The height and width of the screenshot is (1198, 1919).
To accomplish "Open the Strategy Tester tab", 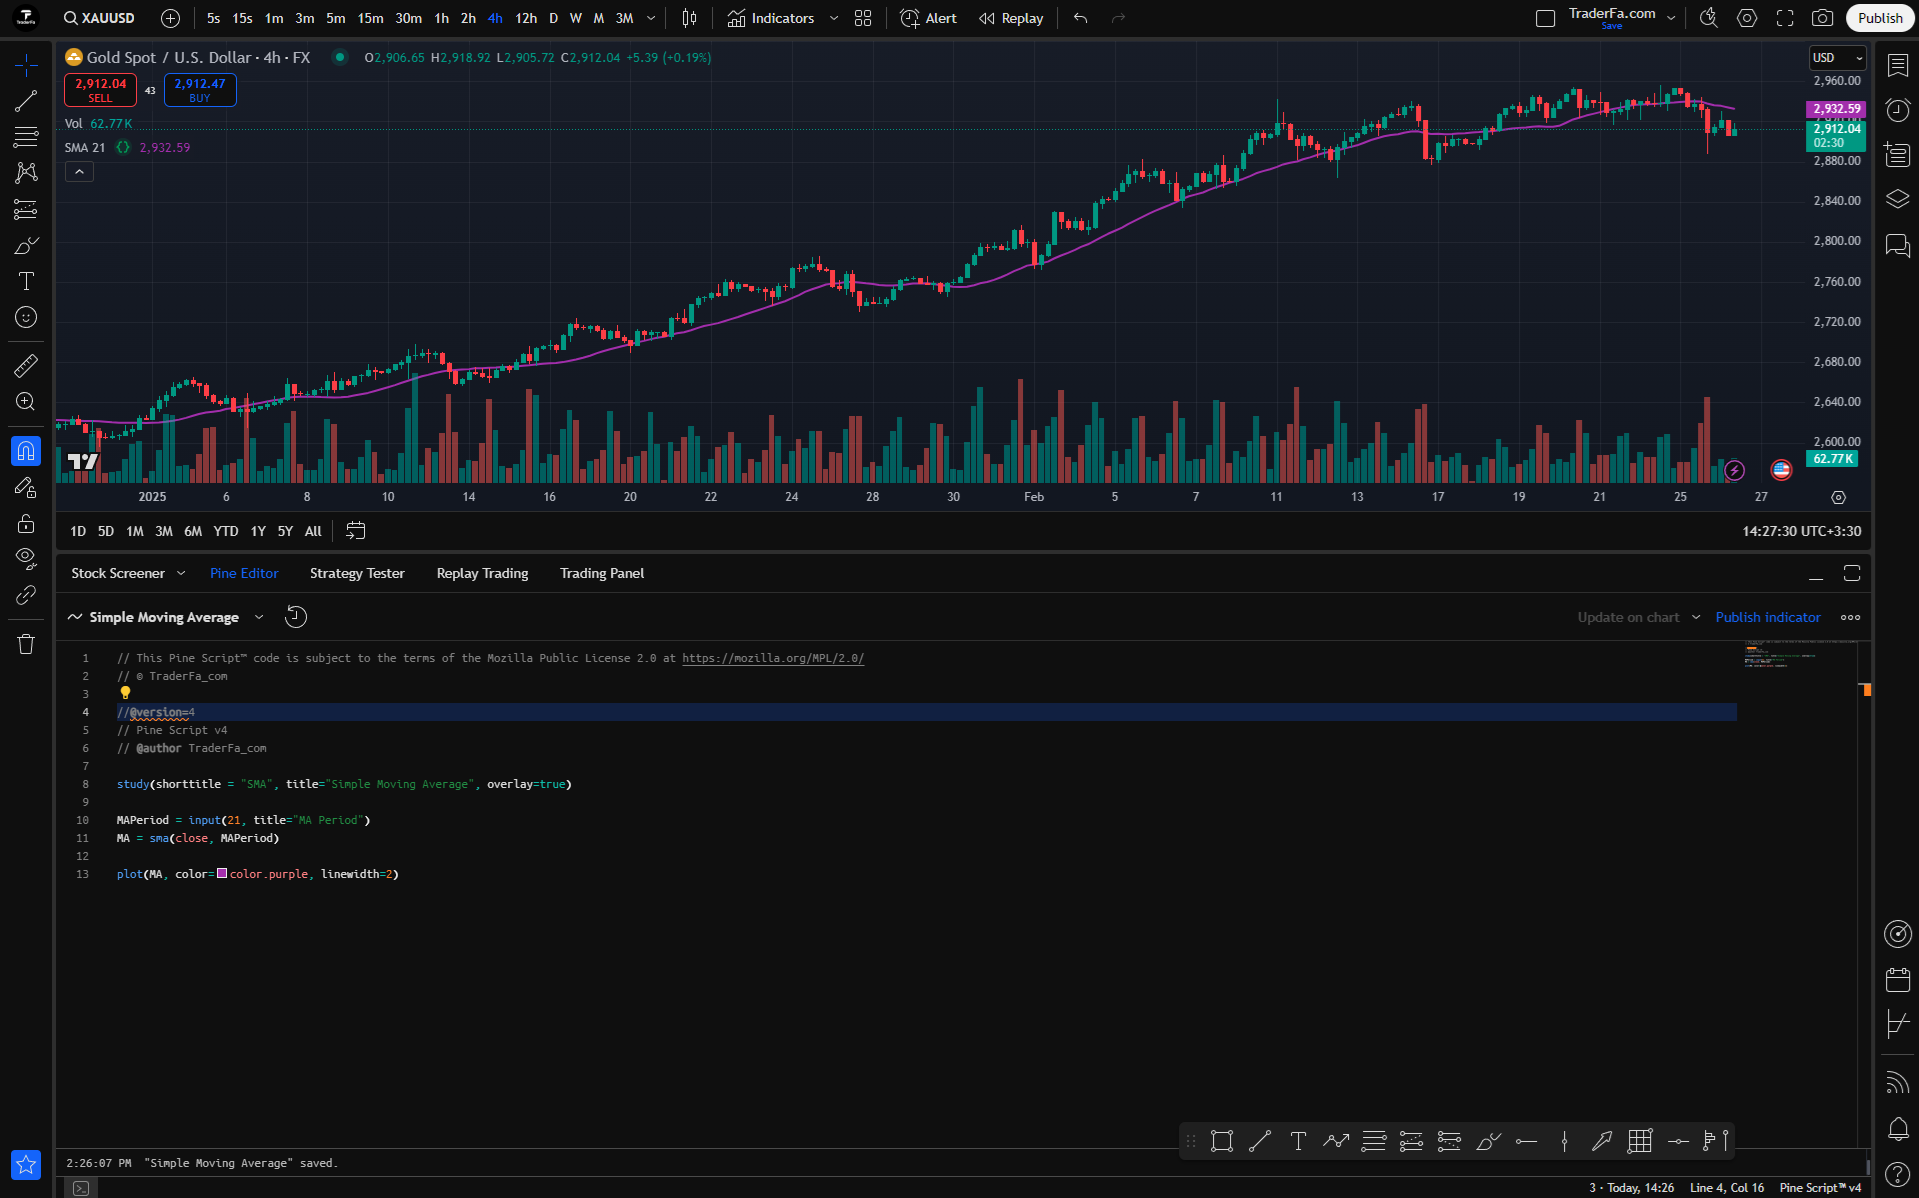I will click(x=357, y=573).
